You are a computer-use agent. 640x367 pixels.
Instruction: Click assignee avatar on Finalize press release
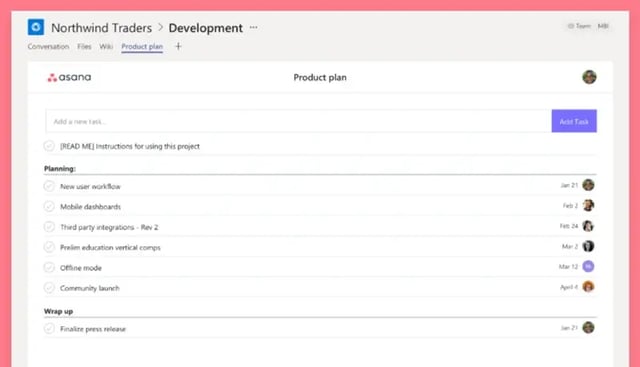tap(588, 327)
